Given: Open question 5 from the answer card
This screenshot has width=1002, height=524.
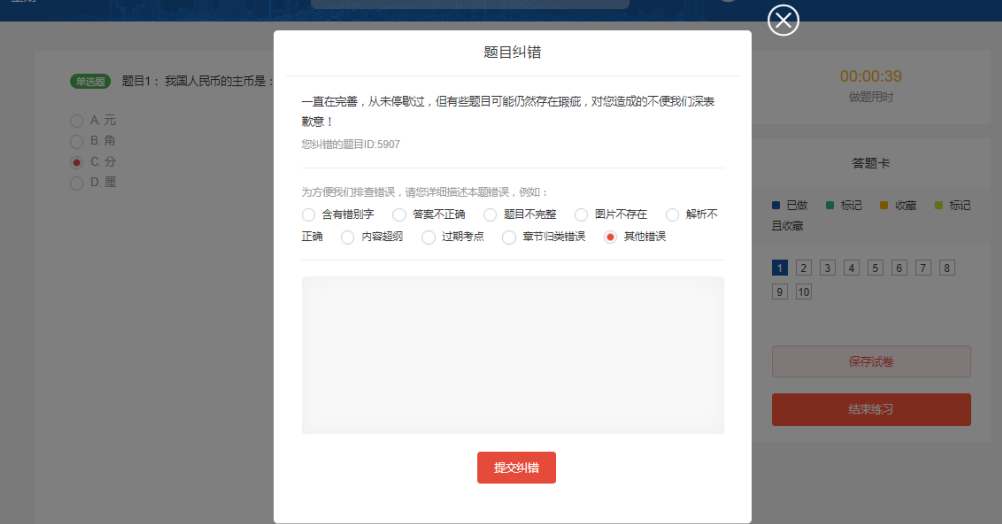Looking at the screenshot, I should [x=875, y=268].
